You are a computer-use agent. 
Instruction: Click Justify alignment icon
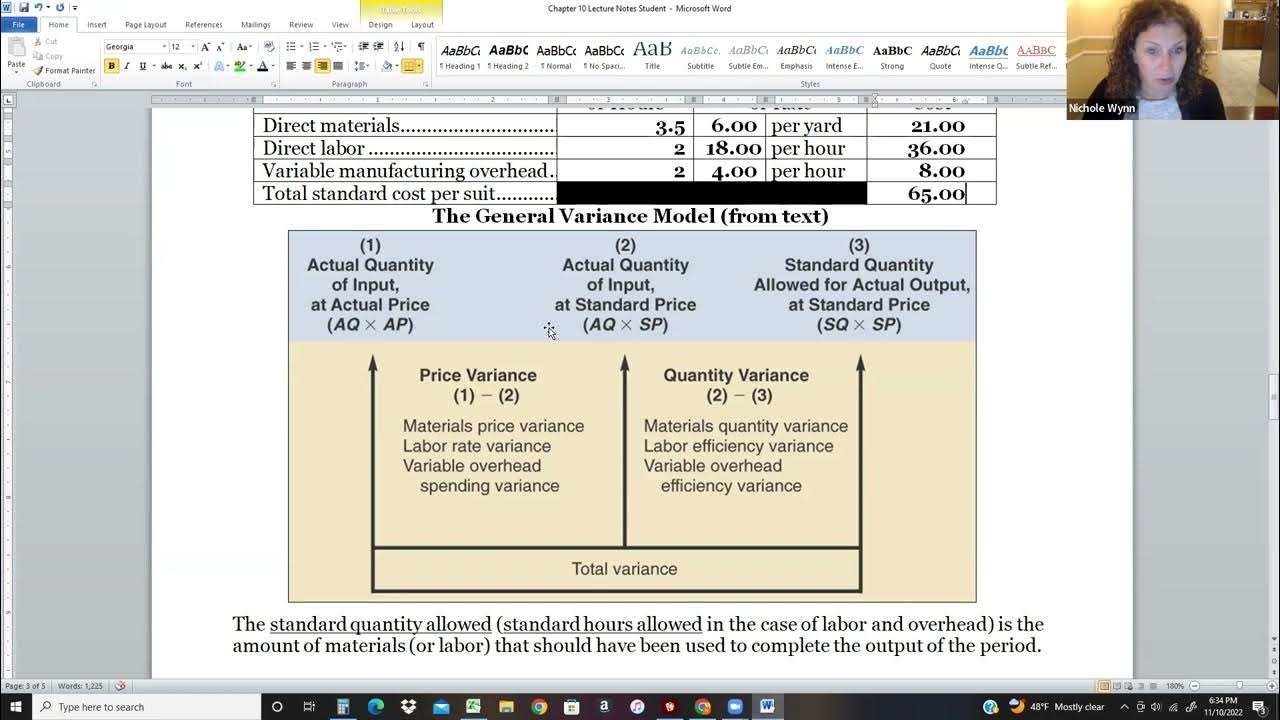coord(338,66)
